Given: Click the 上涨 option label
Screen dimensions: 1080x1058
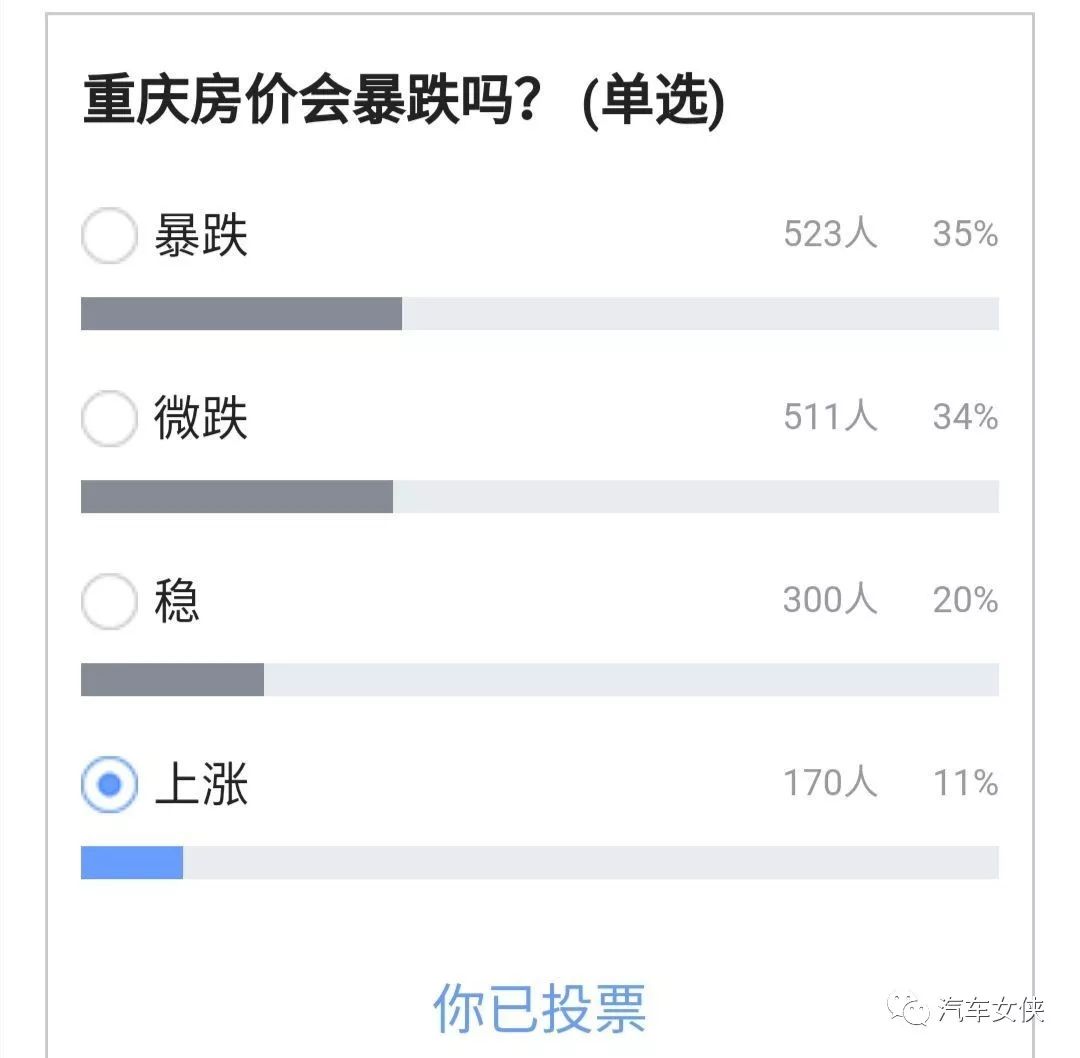Looking at the screenshot, I should tap(200, 784).
